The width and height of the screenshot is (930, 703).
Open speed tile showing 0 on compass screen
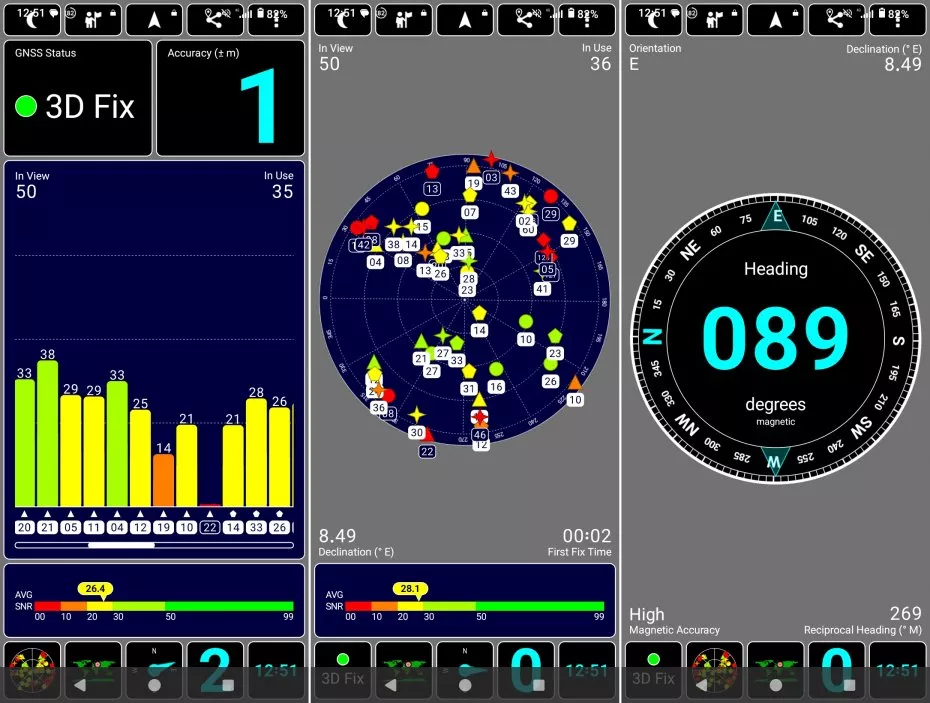[837, 670]
